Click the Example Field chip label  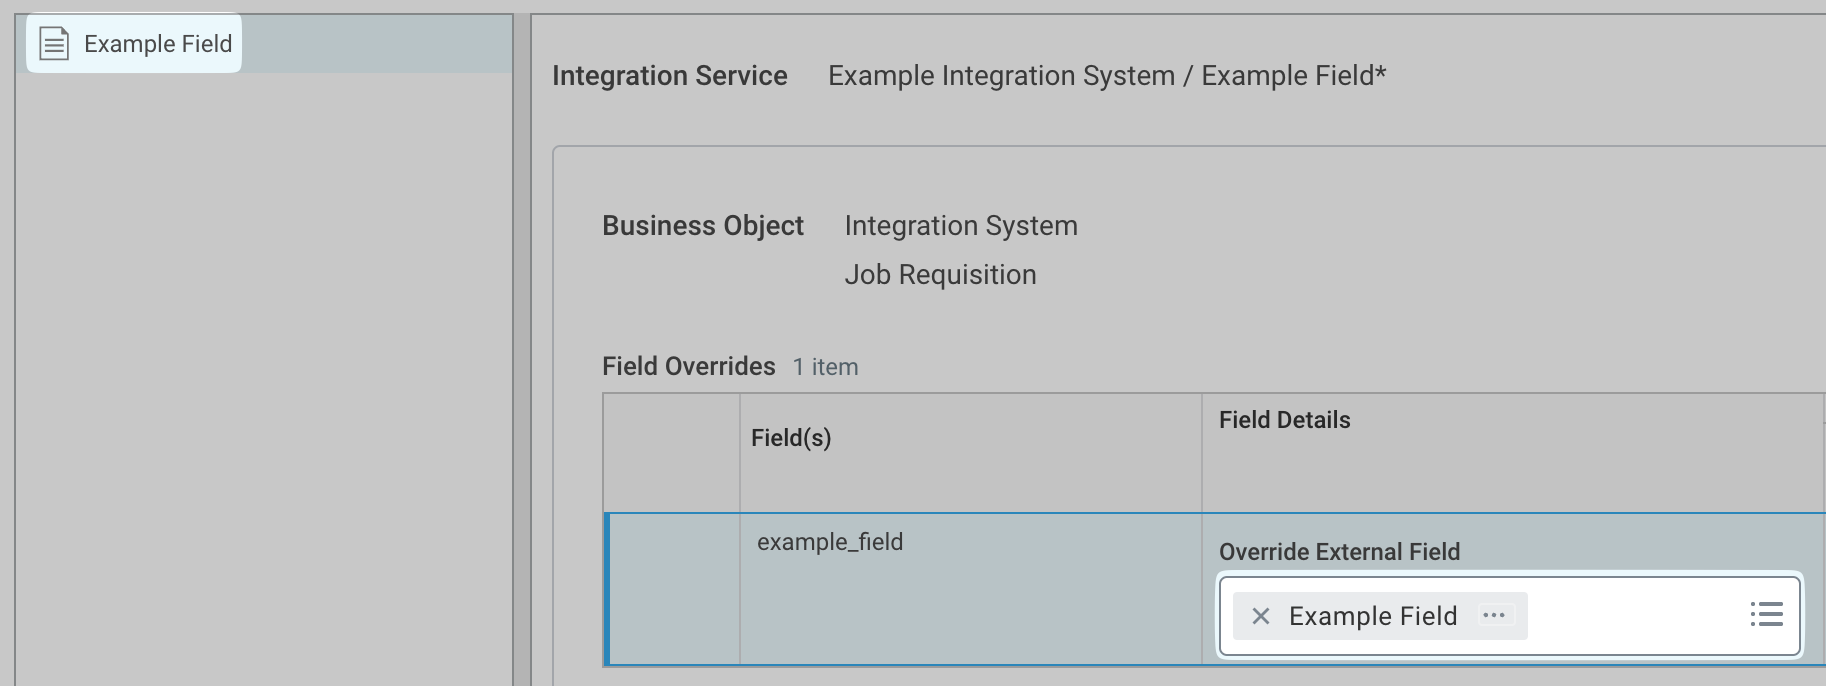coord(1372,616)
